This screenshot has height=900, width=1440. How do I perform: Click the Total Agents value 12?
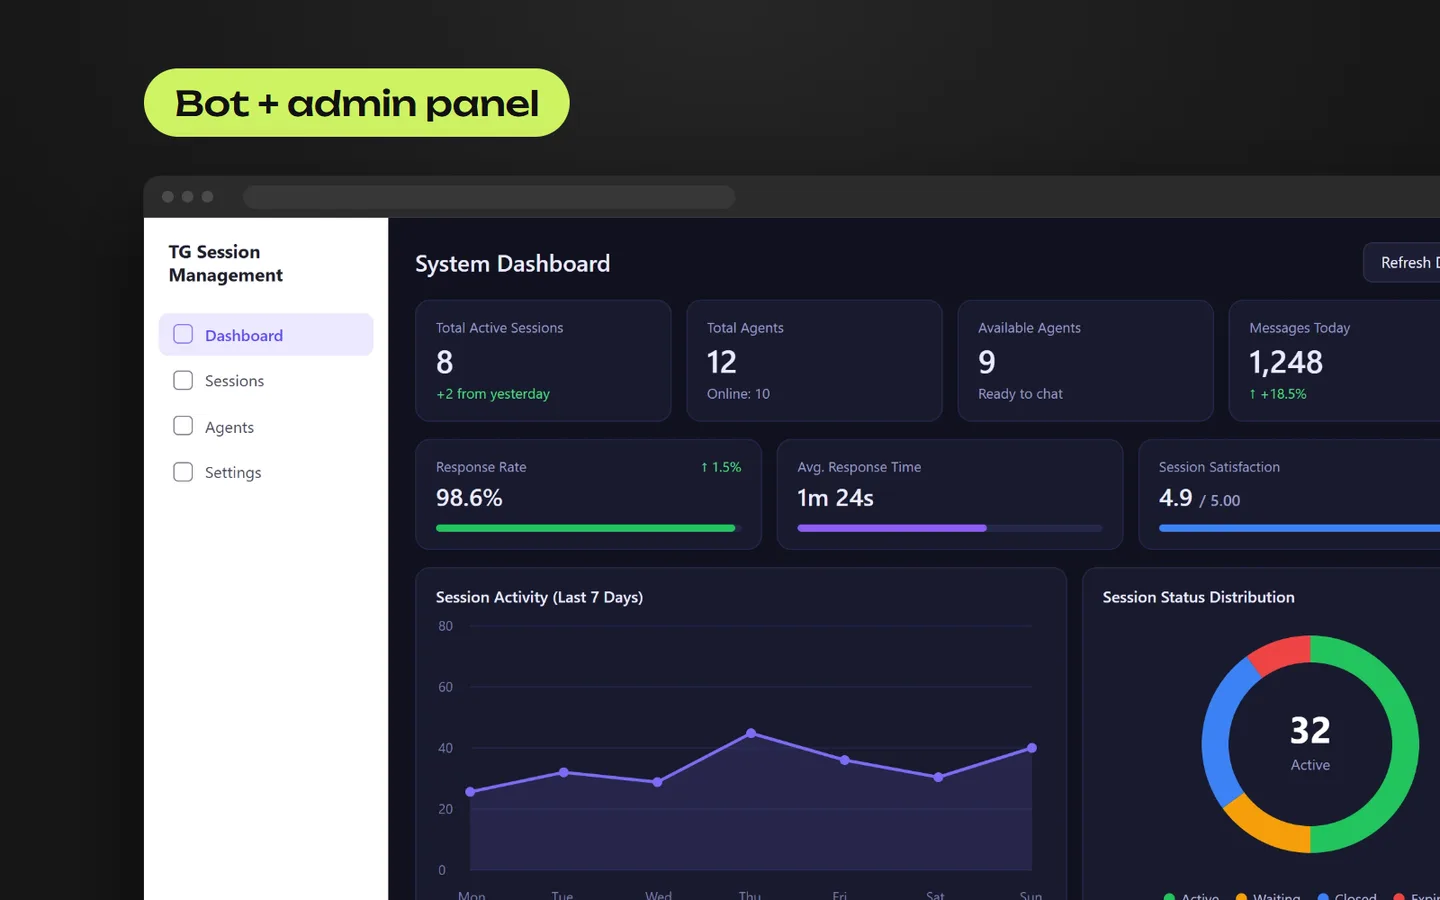tap(722, 362)
